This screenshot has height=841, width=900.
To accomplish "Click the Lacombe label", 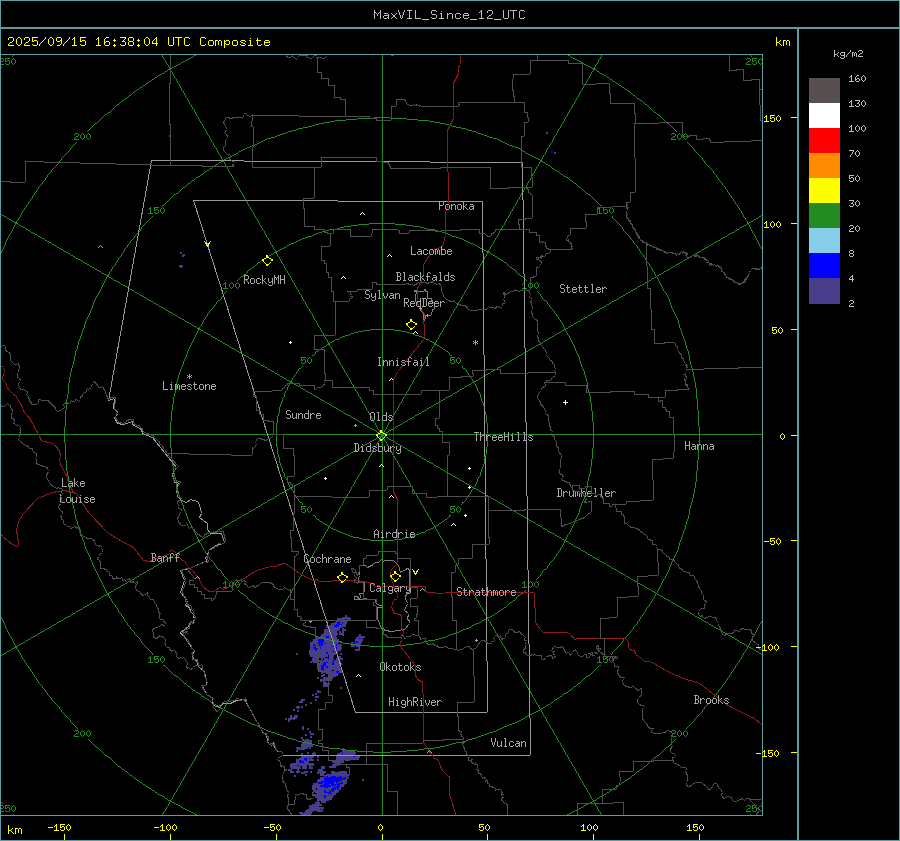I will tap(431, 251).
